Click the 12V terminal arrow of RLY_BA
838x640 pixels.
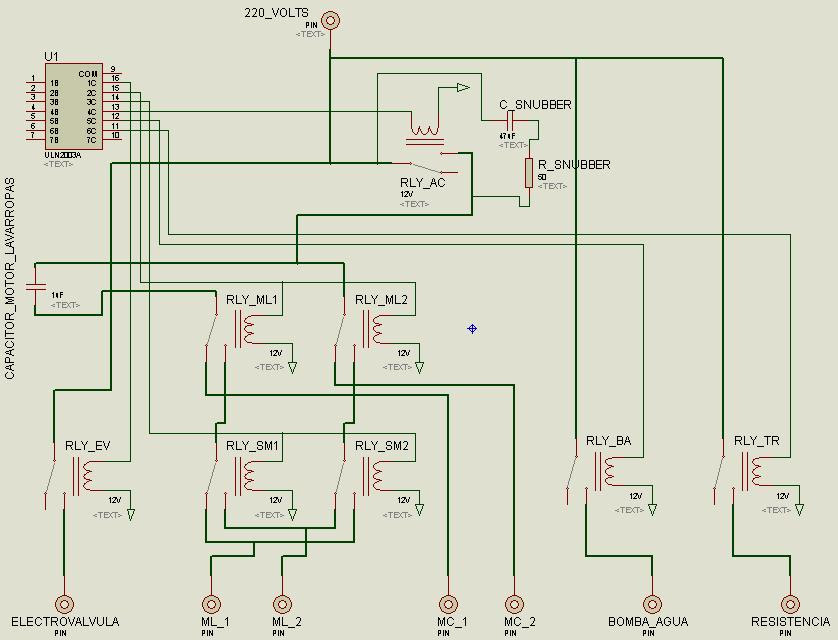tap(653, 510)
